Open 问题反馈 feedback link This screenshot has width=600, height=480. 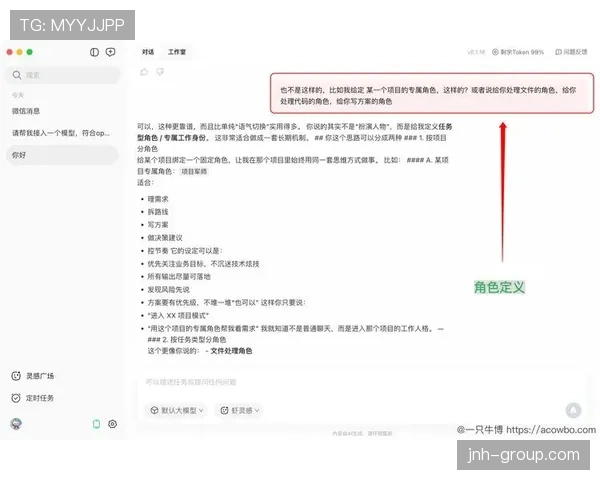pos(571,52)
